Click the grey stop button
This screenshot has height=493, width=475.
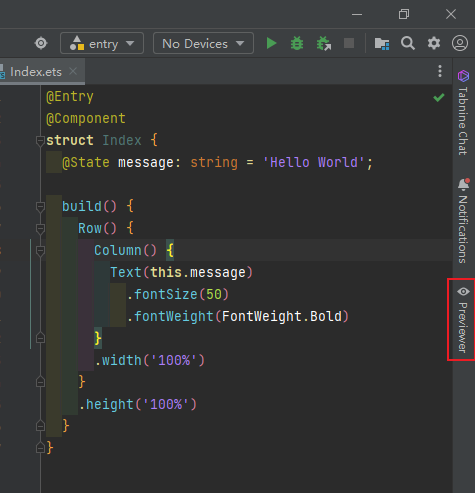coord(349,43)
